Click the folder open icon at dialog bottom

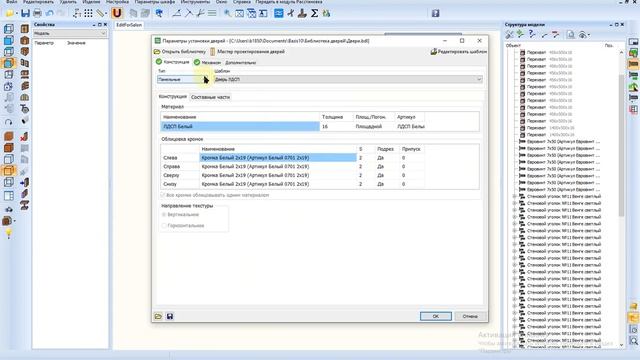coord(158,316)
